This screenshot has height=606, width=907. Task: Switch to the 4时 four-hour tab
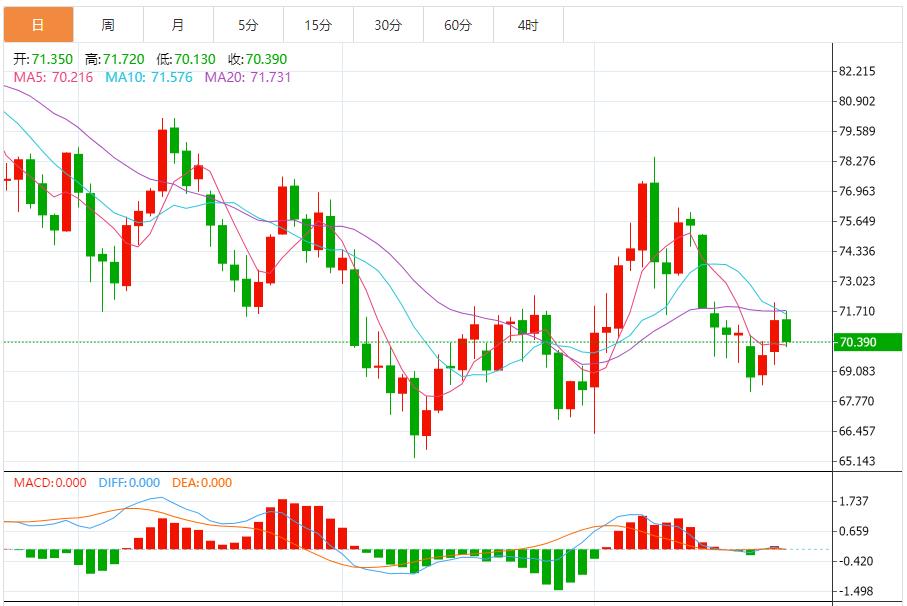point(528,25)
